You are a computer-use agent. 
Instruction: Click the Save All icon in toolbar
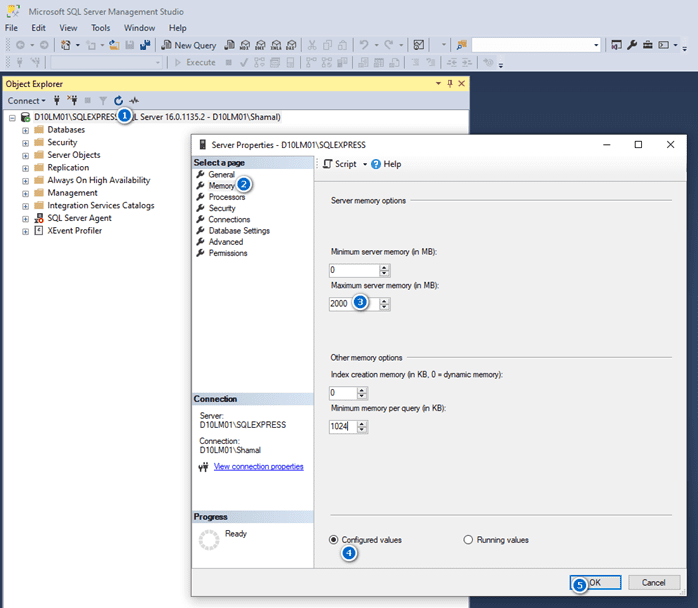pos(145,45)
